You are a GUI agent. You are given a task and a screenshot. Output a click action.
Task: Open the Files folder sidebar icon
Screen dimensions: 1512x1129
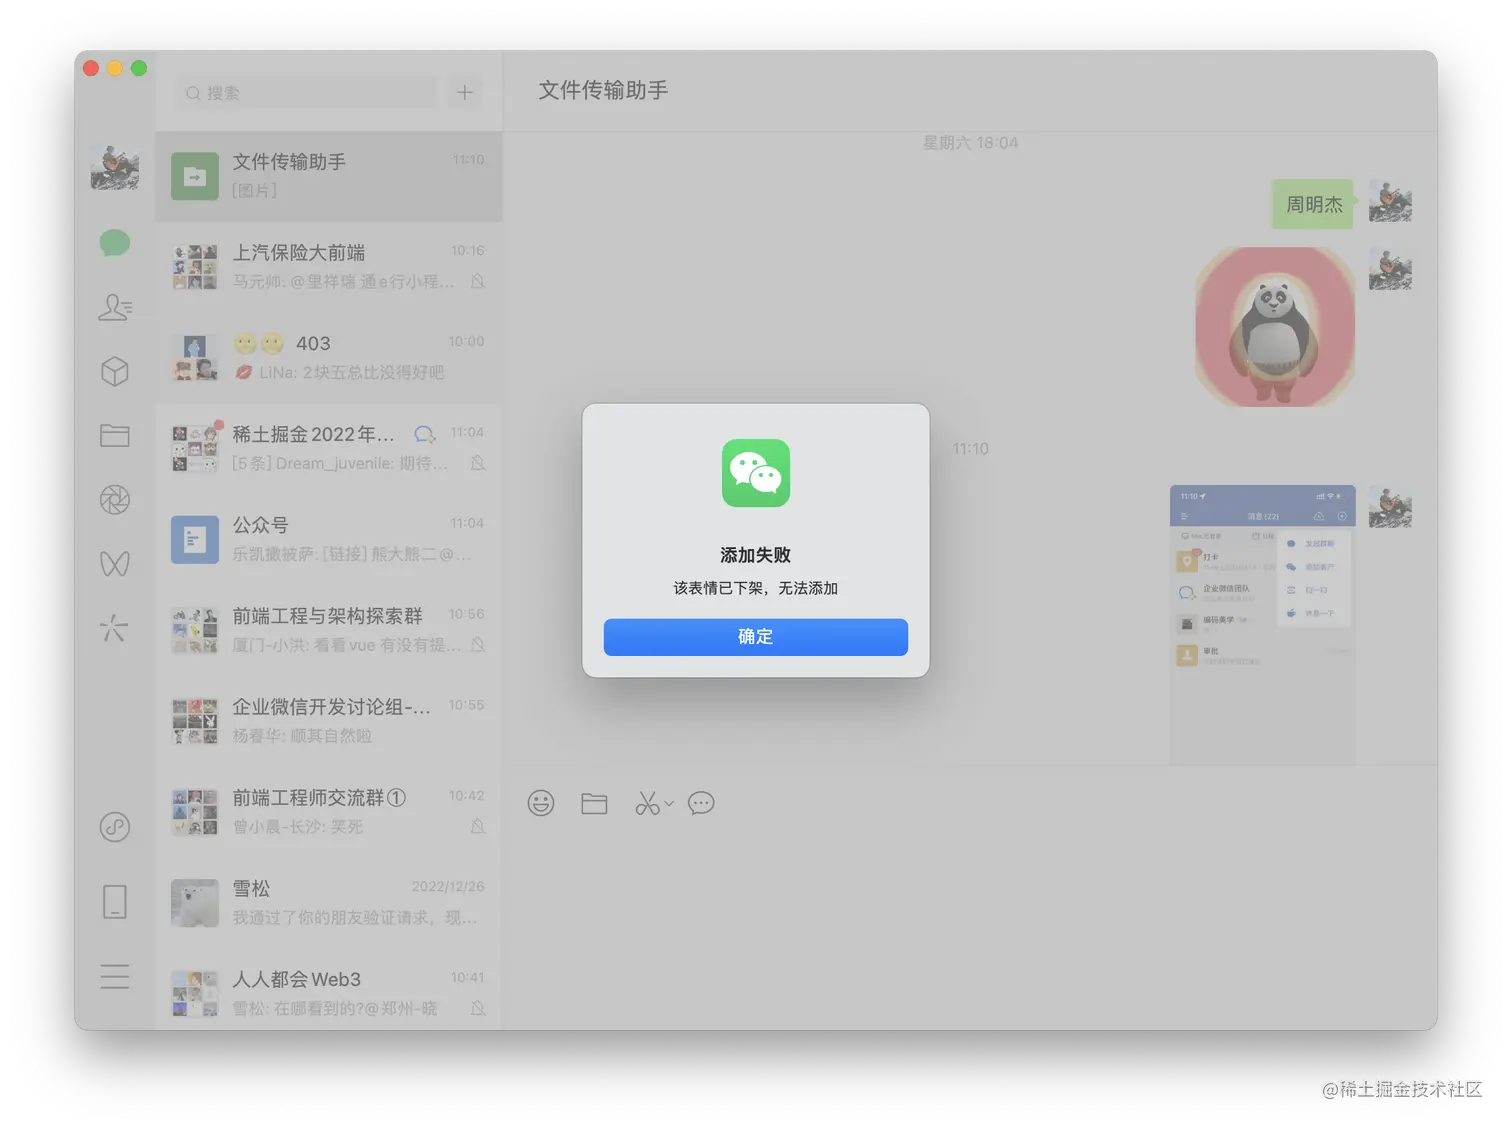coord(115,435)
